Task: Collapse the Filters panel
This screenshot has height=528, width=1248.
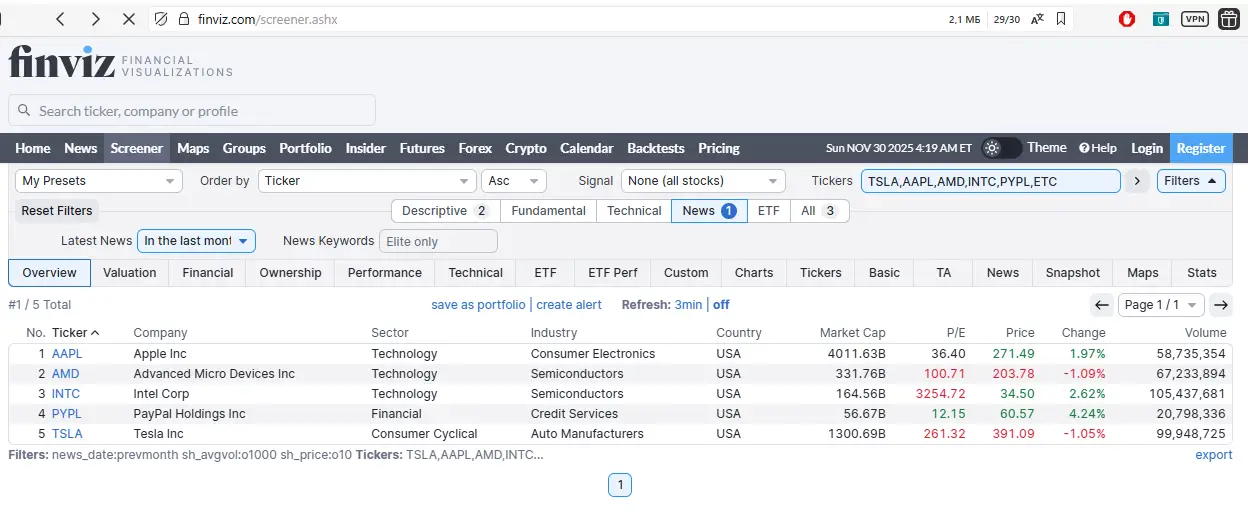Action: (1191, 181)
